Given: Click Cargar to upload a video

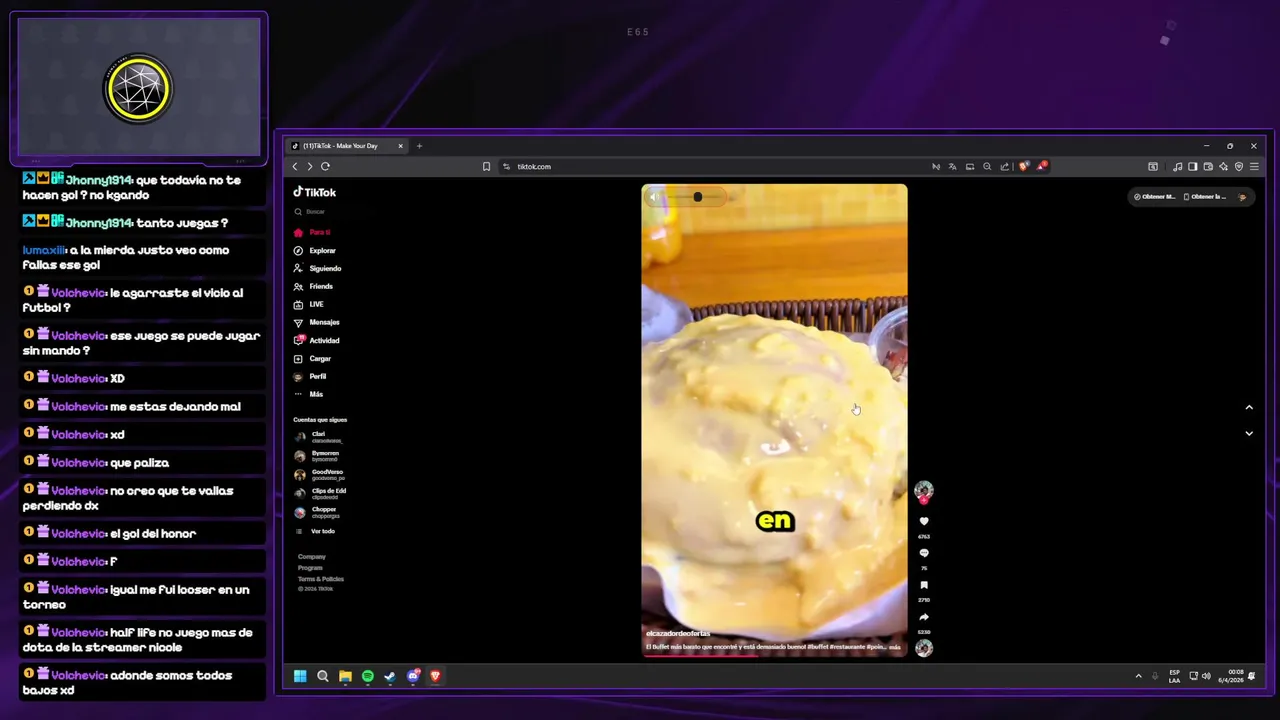Looking at the screenshot, I should click(312, 358).
